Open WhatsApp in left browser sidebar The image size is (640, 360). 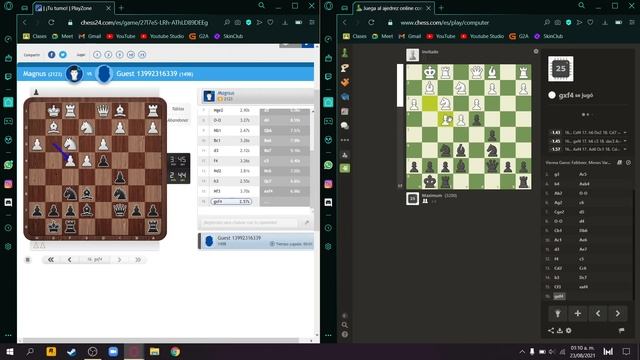[x=8, y=165]
